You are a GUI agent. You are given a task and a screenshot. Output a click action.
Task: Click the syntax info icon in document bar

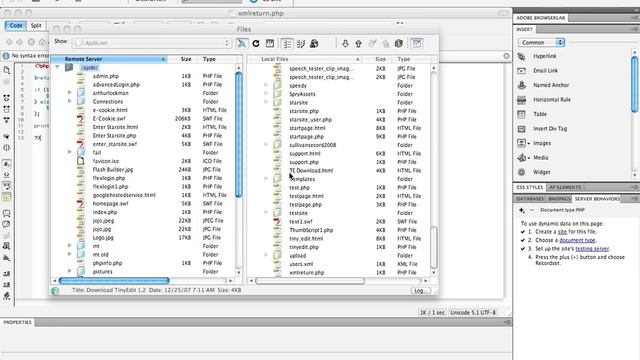[6, 56]
